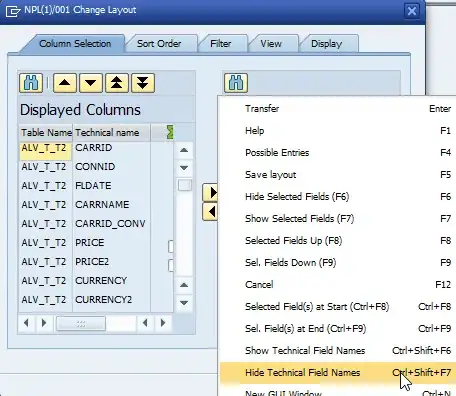Screen dimensions: 456x396
Task: Click lower scroll-down arrow of column list
Action: click(x=184, y=303)
